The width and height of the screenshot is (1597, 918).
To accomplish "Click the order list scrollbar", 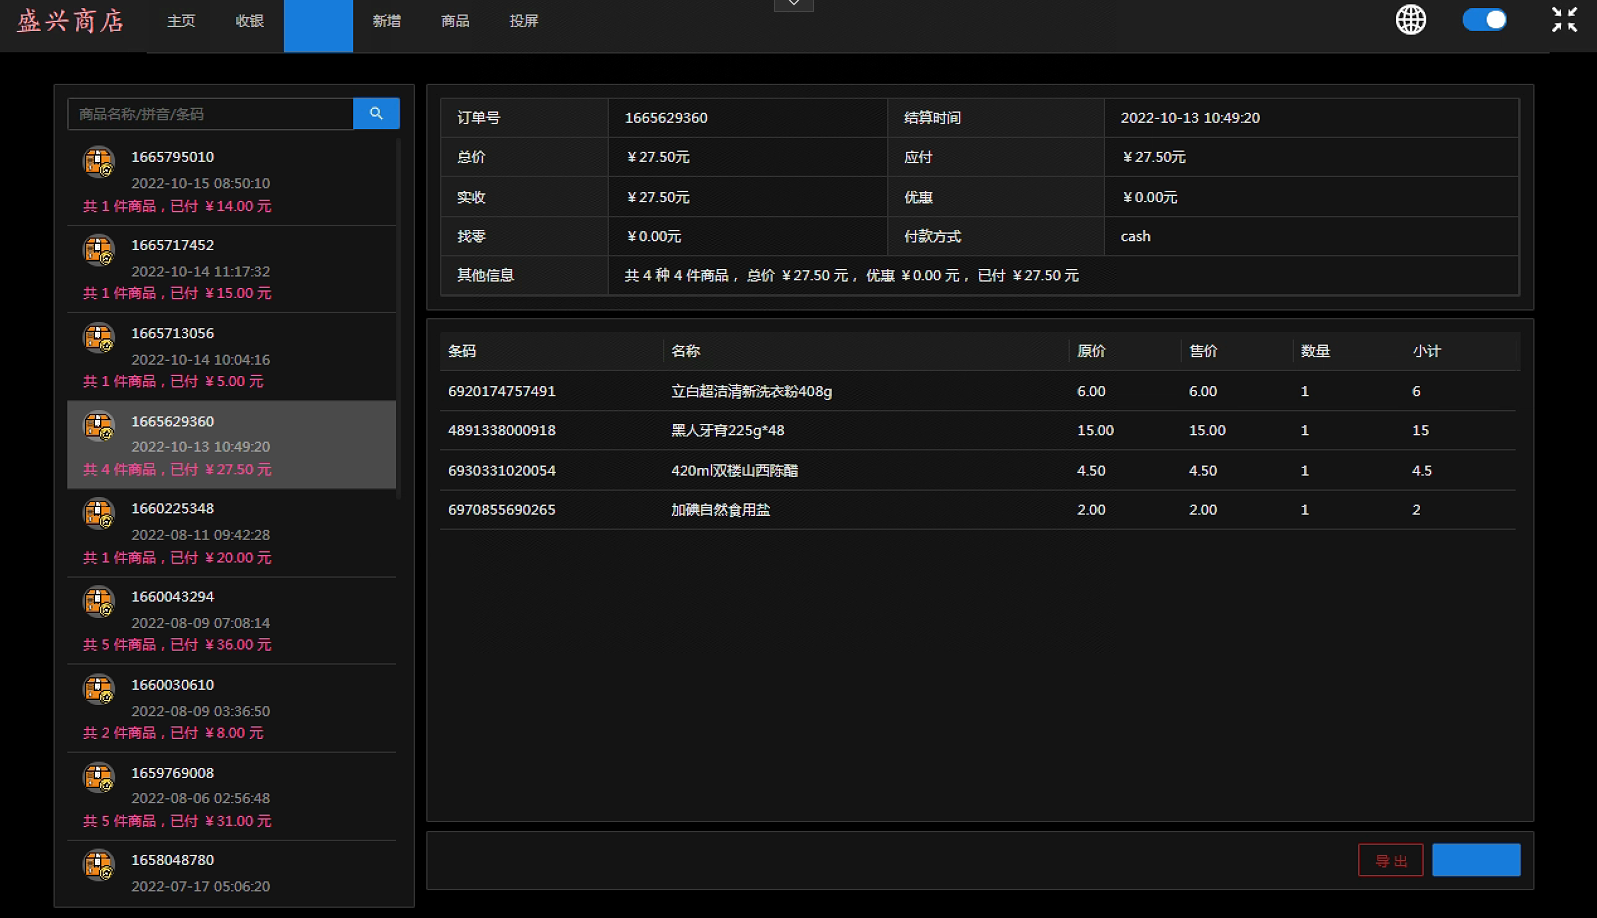I will [399, 318].
